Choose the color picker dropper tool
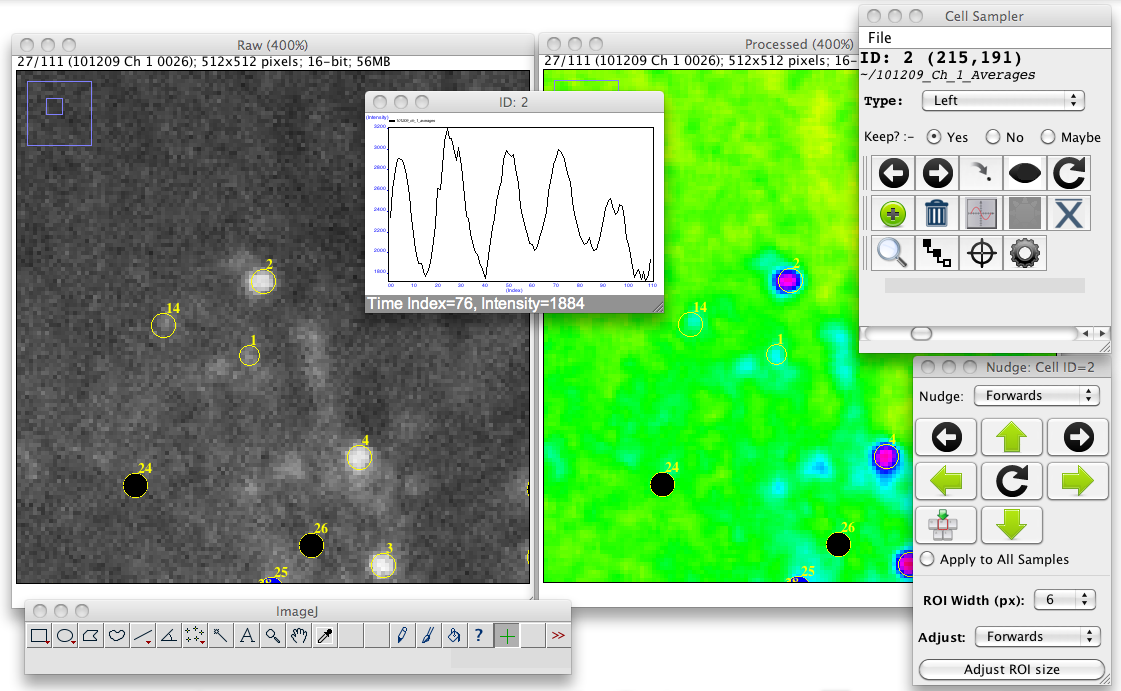The width and height of the screenshot is (1121, 691). tap(324, 635)
